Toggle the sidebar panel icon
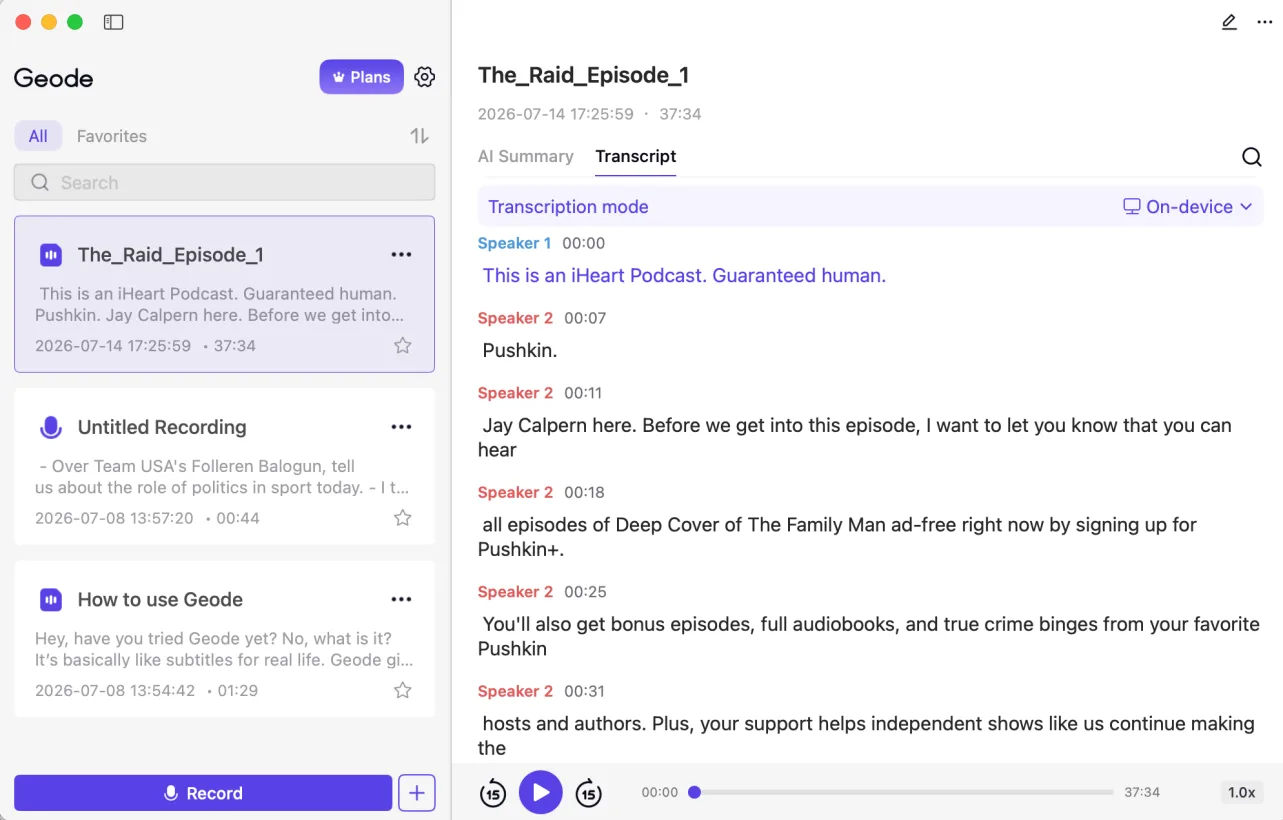This screenshot has height=820, width=1283. point(114,22)
